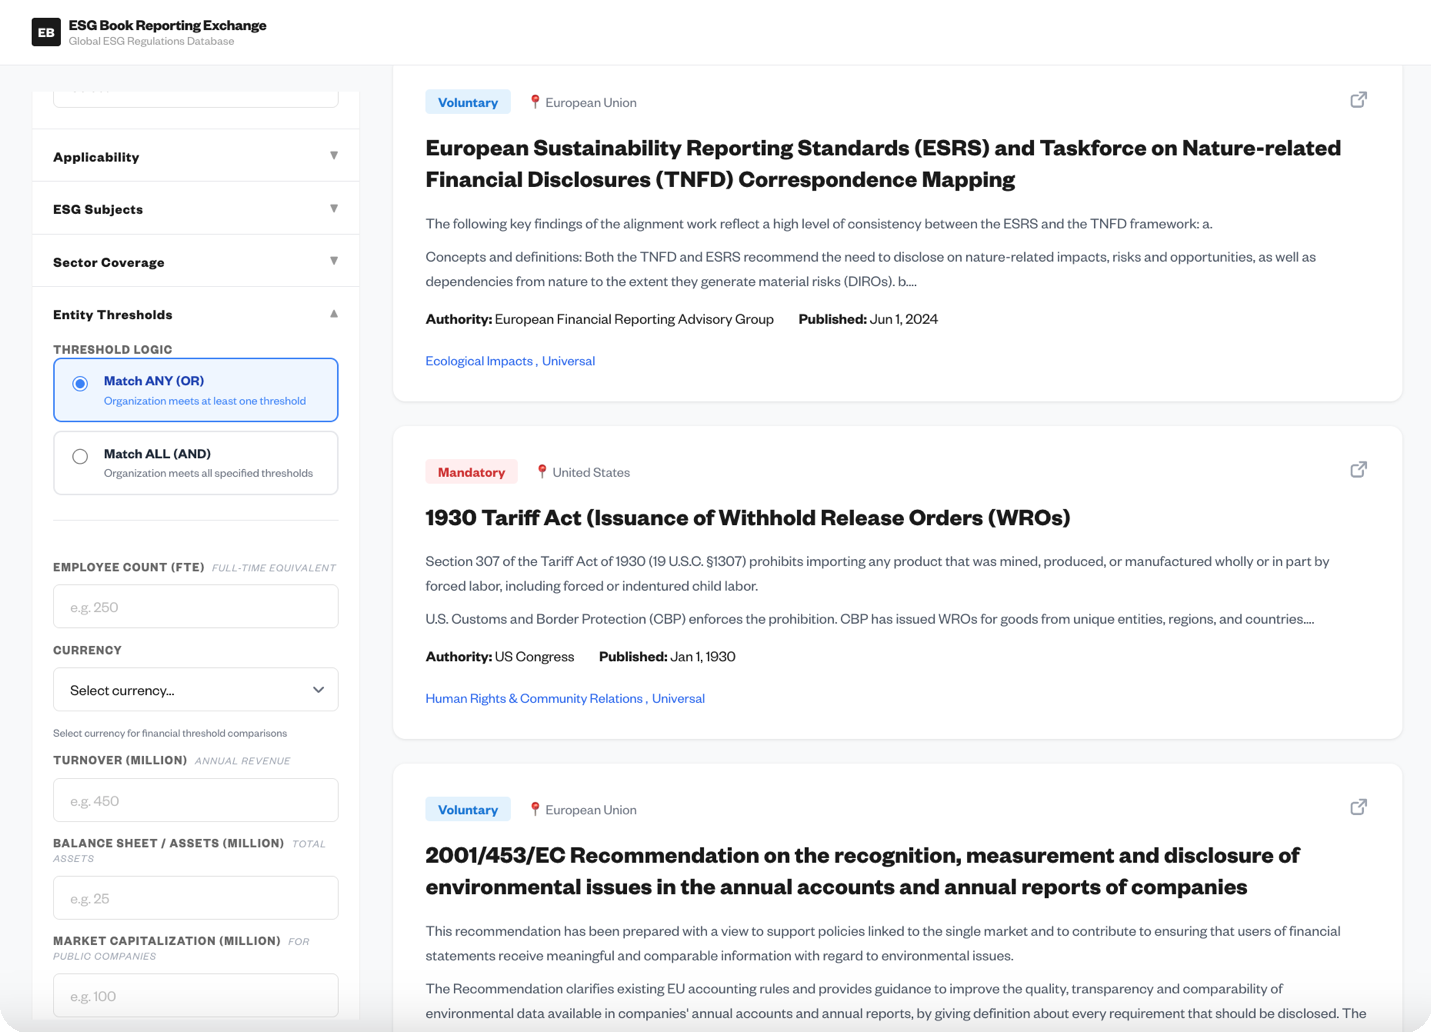Open the Ecological Impacts tag link
Viewport: 1431px width, 1032px height.
point(479,360)
